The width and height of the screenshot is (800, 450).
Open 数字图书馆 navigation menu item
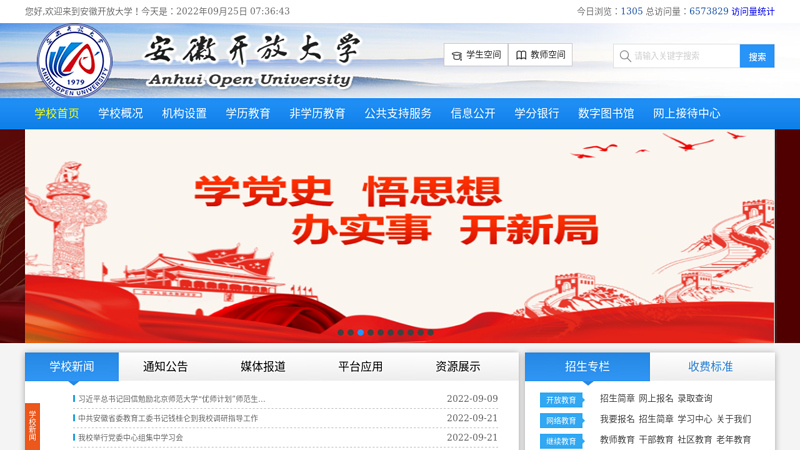point(606,113)
